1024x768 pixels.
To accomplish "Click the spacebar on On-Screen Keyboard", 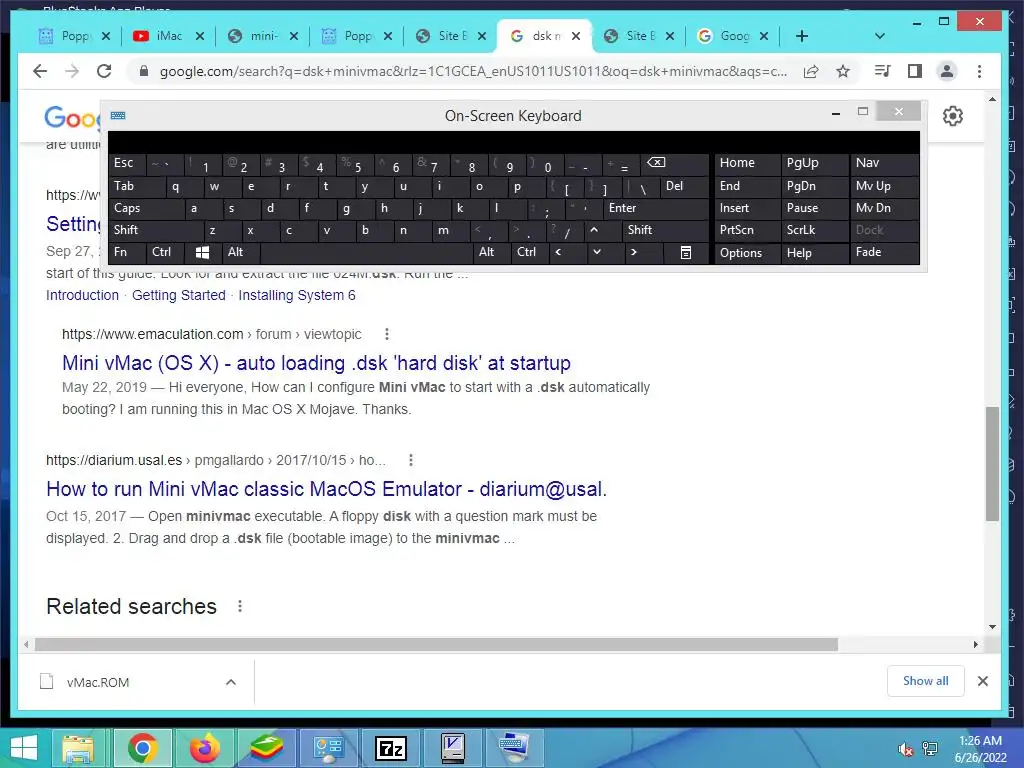I will click(x=366, y=252).
